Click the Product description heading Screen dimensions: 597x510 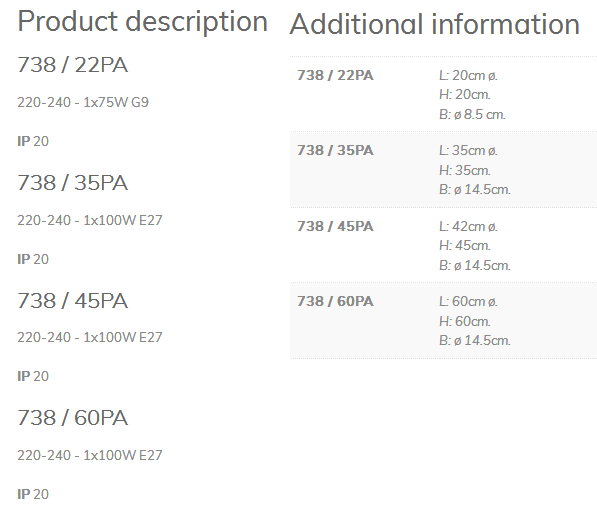pos(142,22)
